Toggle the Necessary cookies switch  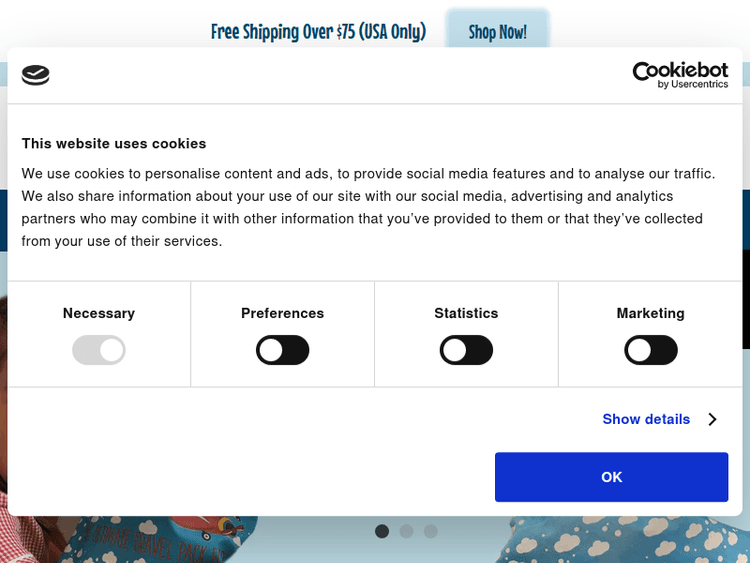click(99, 350)
